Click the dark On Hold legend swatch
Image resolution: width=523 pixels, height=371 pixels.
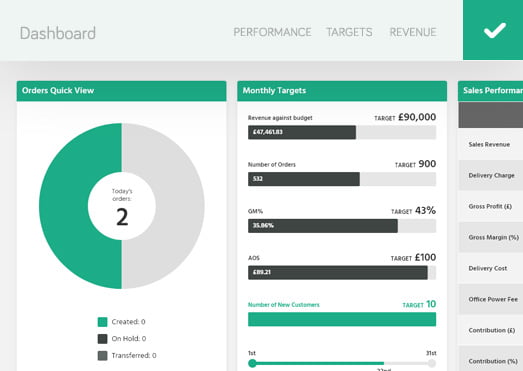coord(102,339)
